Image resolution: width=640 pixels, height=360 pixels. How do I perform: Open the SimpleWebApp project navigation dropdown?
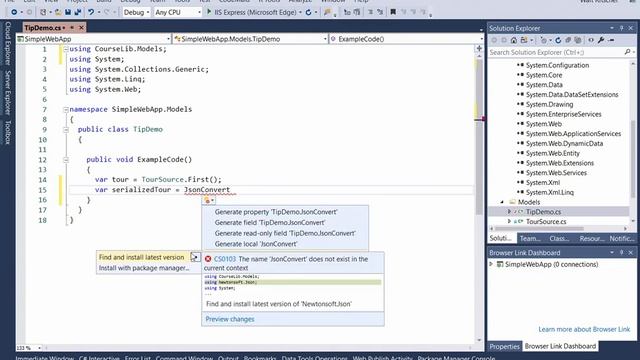click(93, 39)
